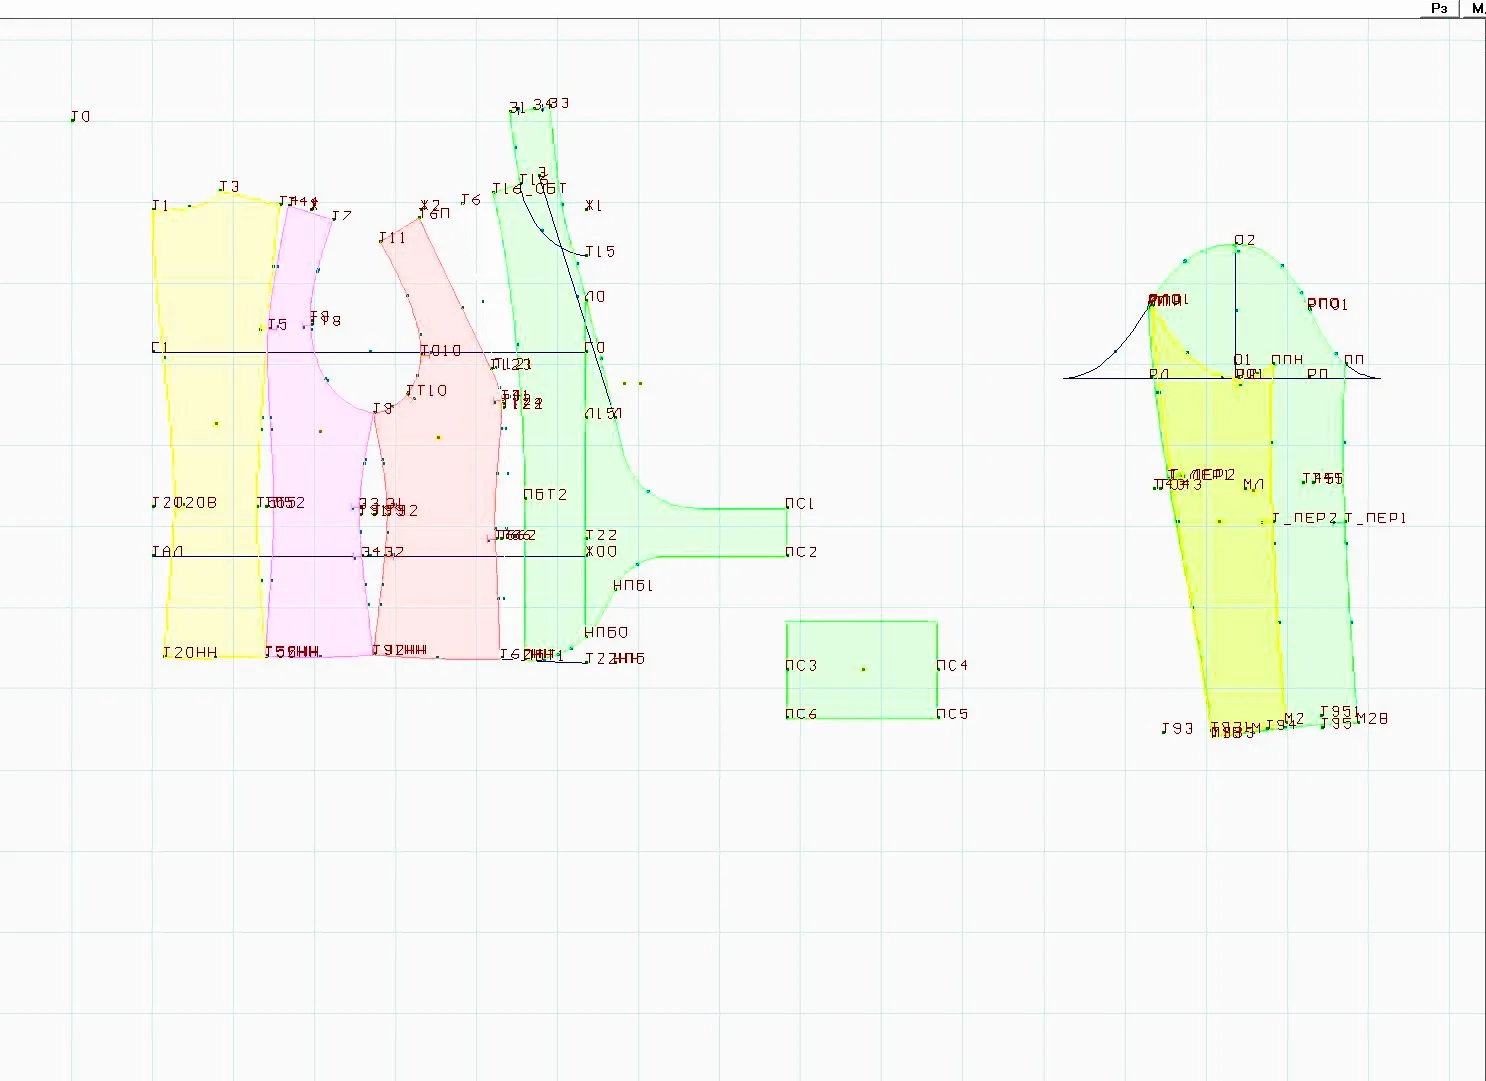Image resolution: width=1486 pixels, height=1081 pixels.
Task: Click point label ПС2
Action: coord(801,552)
